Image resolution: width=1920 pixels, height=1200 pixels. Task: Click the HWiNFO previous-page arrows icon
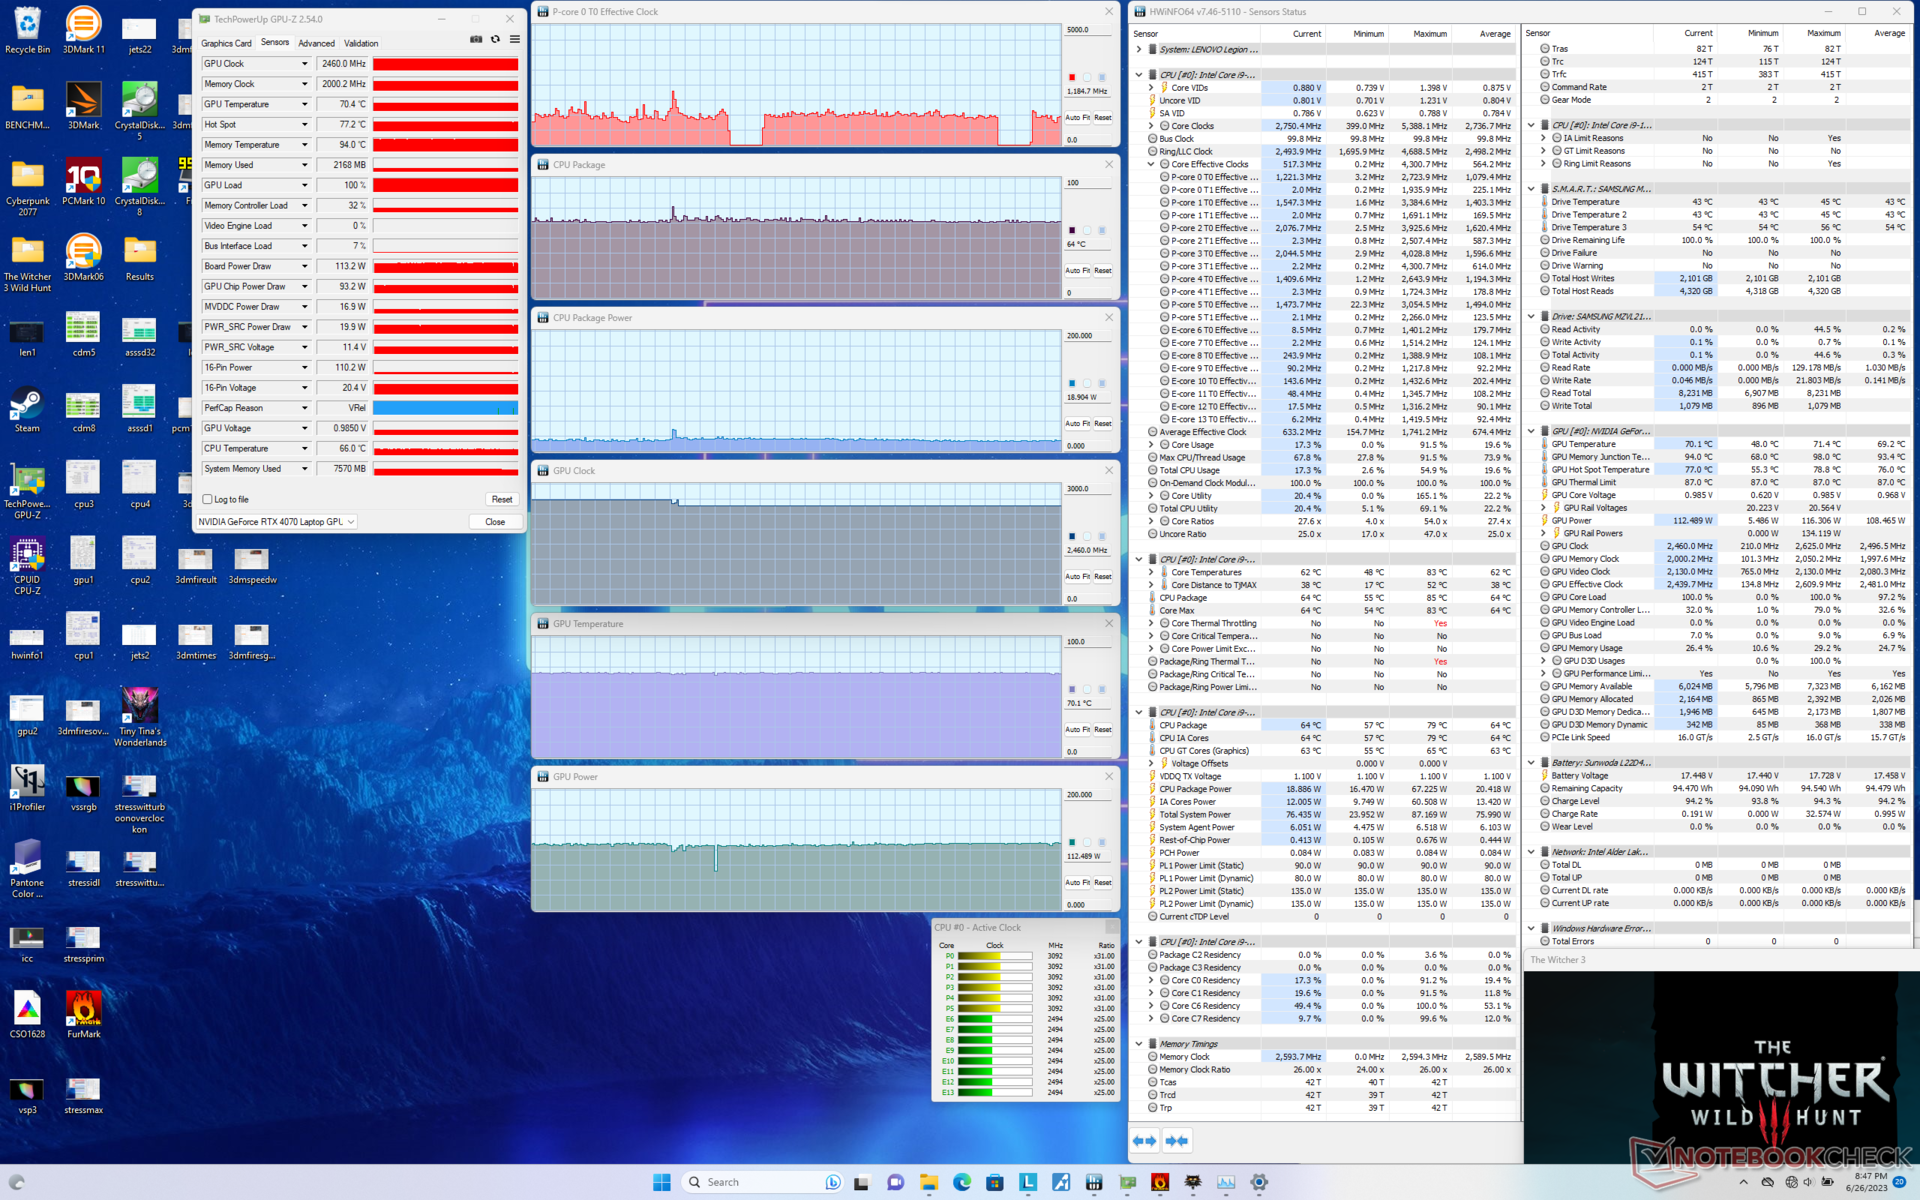[1144, 1140]
